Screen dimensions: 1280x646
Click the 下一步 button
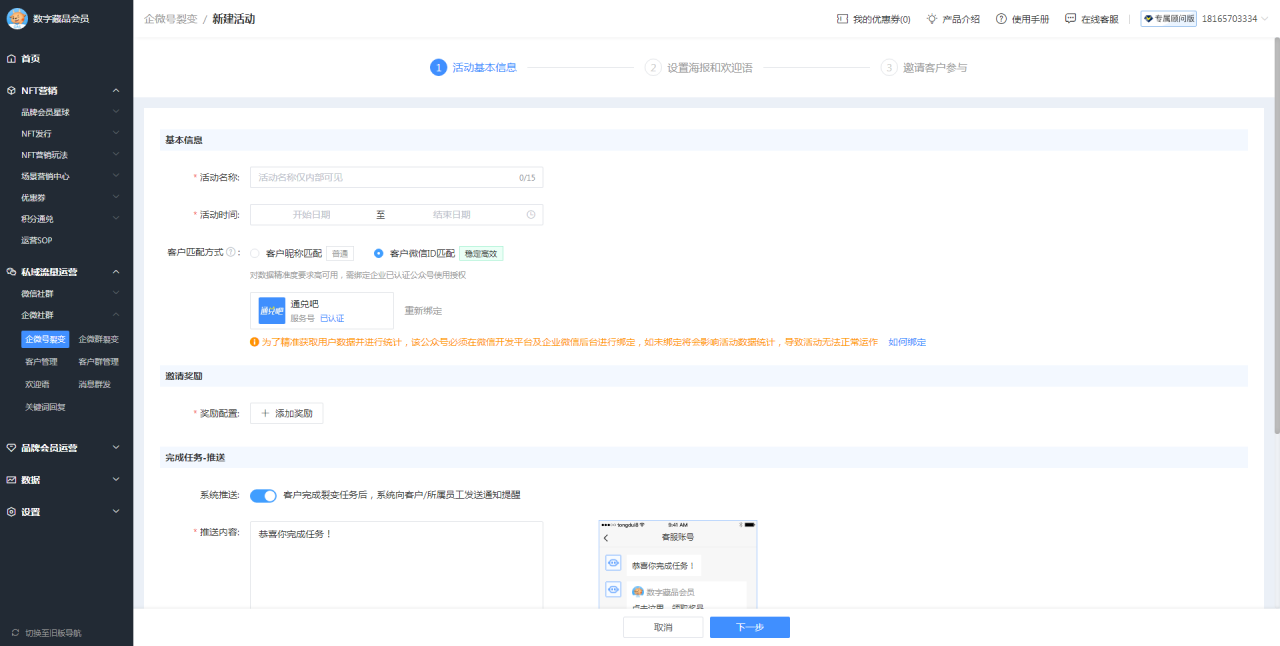pos(749,627)
